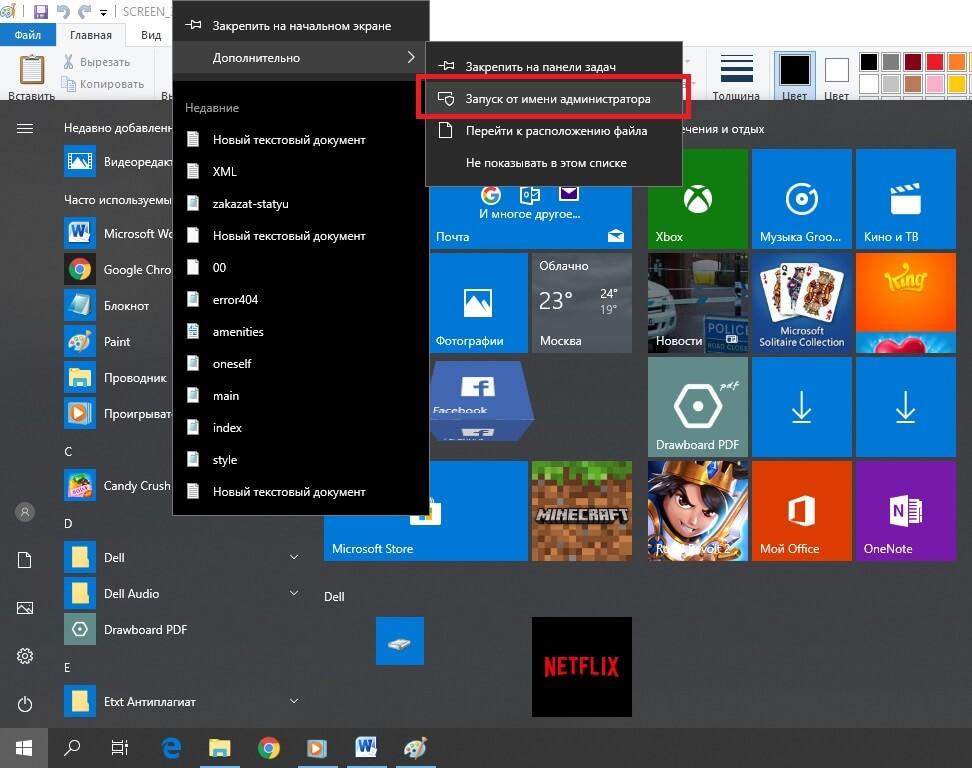Open Проводник from the app list

point(118,377)
